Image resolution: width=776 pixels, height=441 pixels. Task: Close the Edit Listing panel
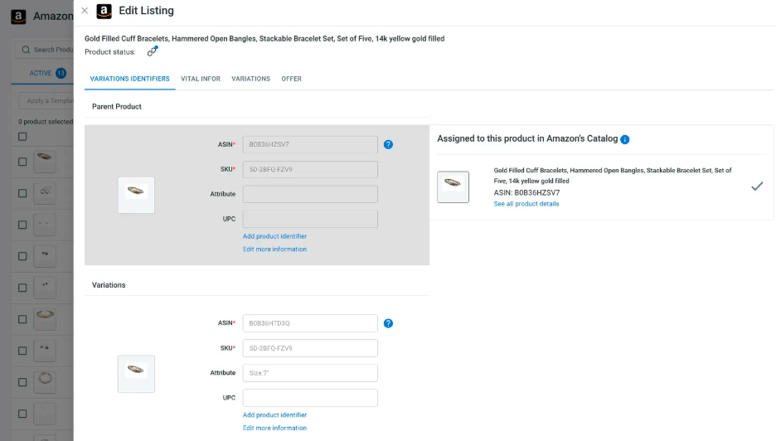(85, 10)
